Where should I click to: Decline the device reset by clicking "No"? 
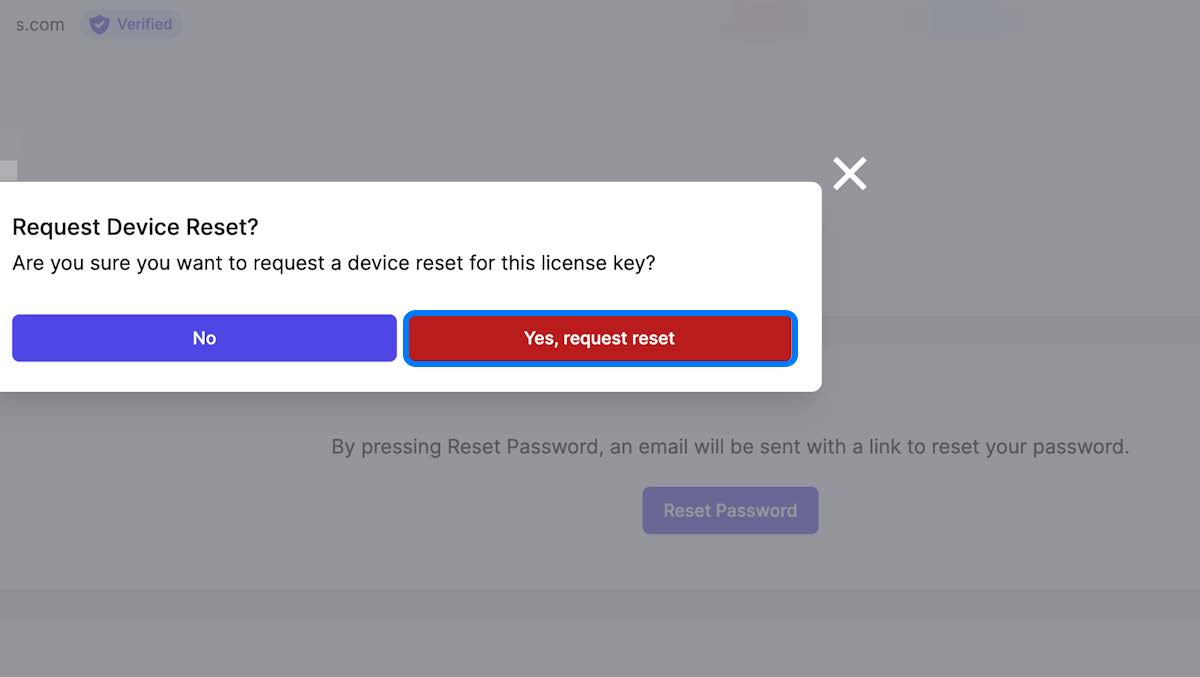click(x=204, y=338)
